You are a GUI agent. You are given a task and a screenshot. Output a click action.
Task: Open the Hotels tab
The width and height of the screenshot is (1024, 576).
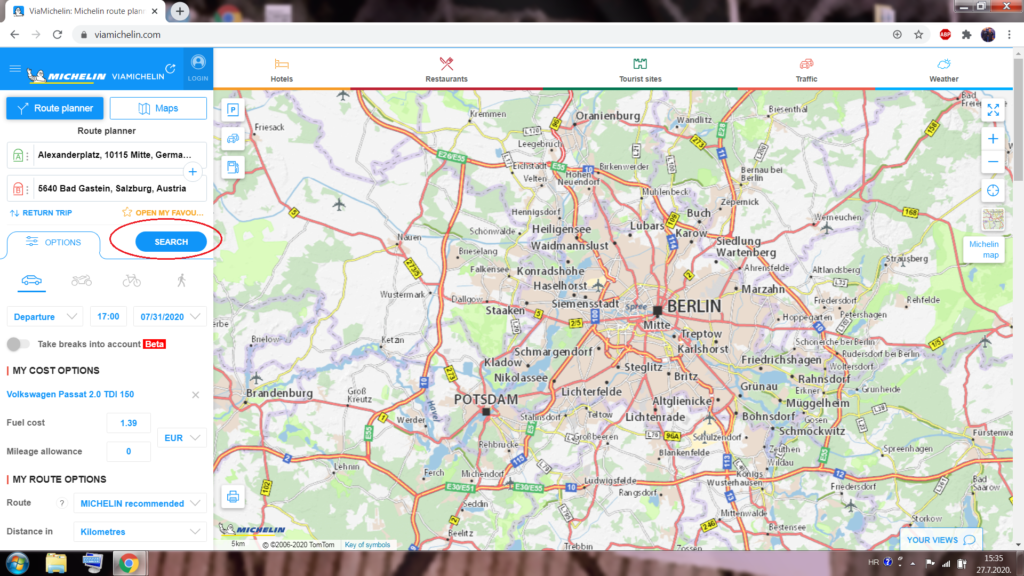[282, 70]
